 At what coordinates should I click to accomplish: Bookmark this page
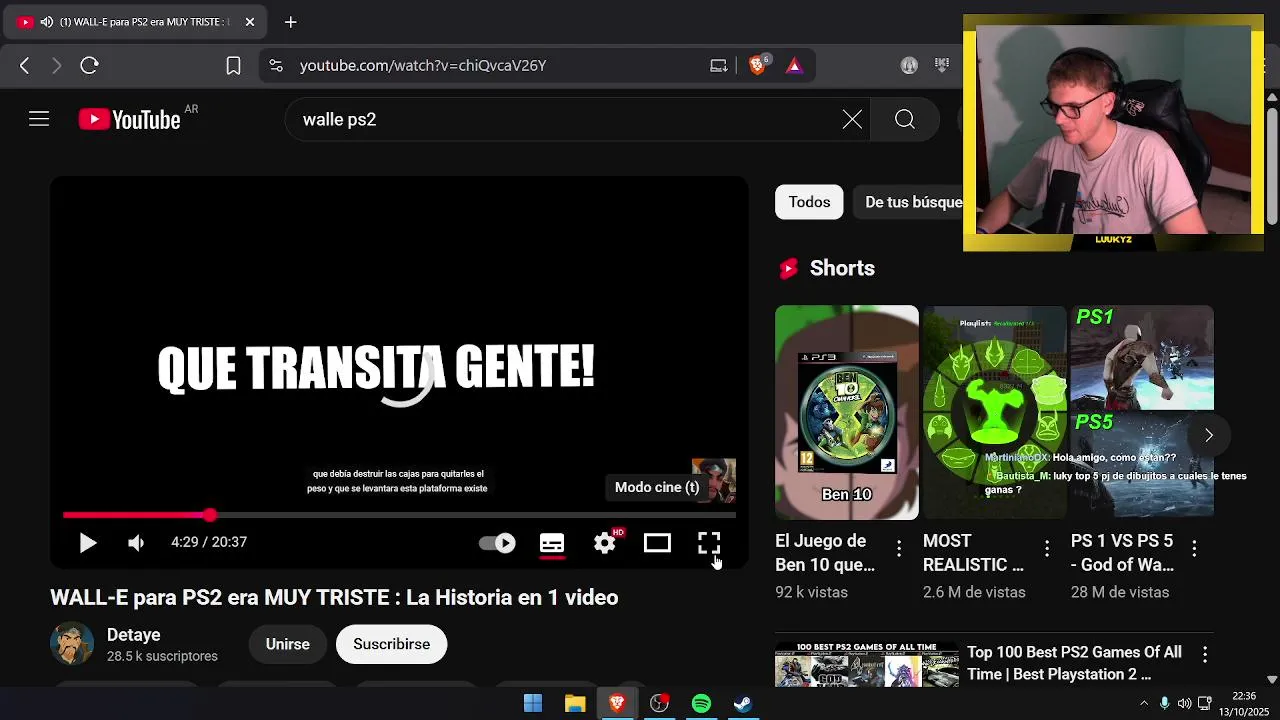[x=233, y=65]
